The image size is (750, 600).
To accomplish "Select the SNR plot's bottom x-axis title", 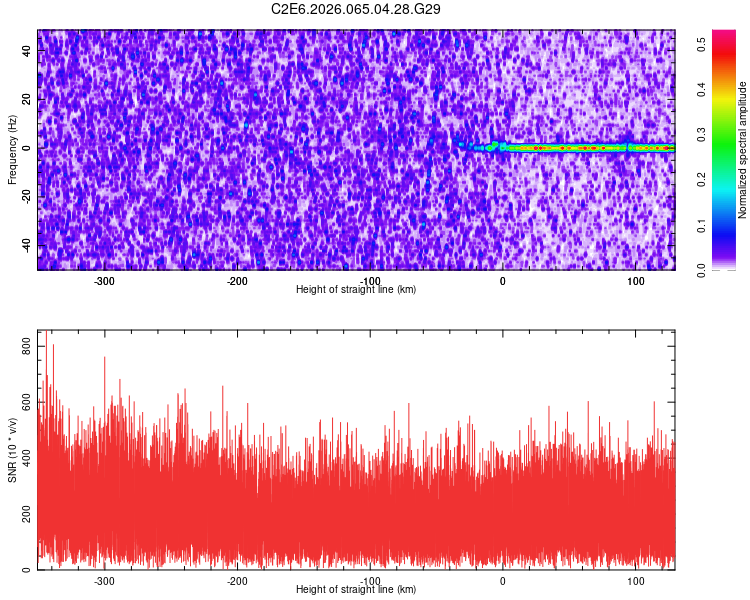I will tap(356, 590).
